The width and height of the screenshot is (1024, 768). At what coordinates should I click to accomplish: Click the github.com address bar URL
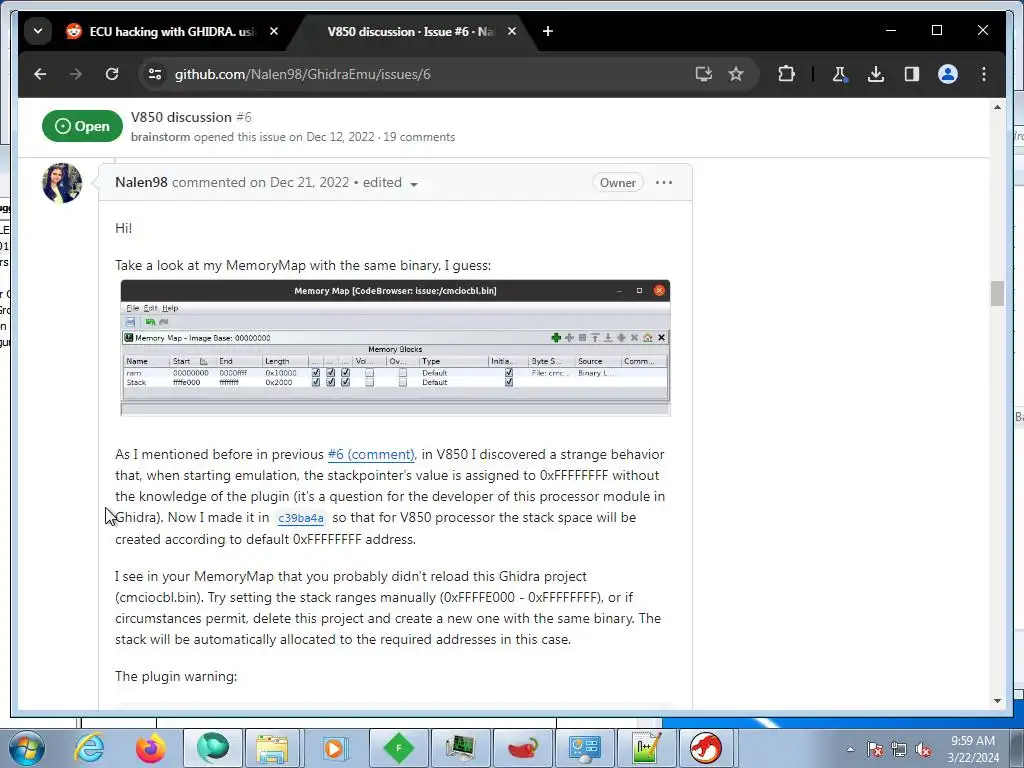tap(302, 74)
